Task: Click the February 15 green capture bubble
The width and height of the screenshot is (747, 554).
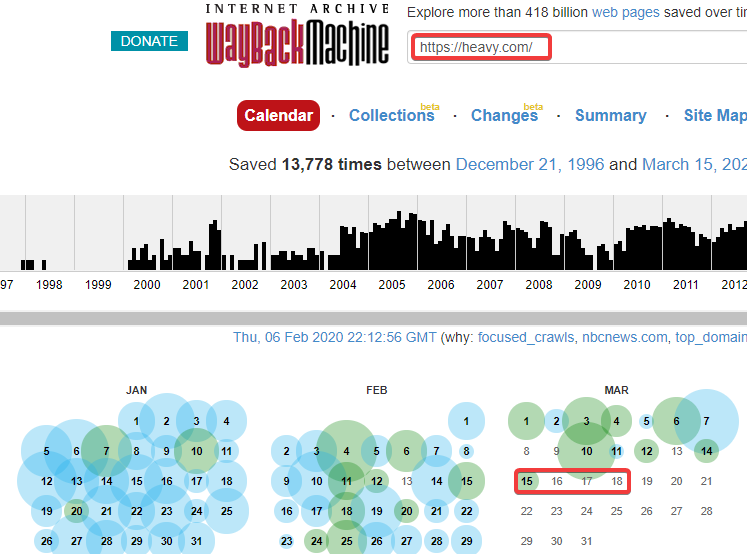Action: [x=466, y=481]
